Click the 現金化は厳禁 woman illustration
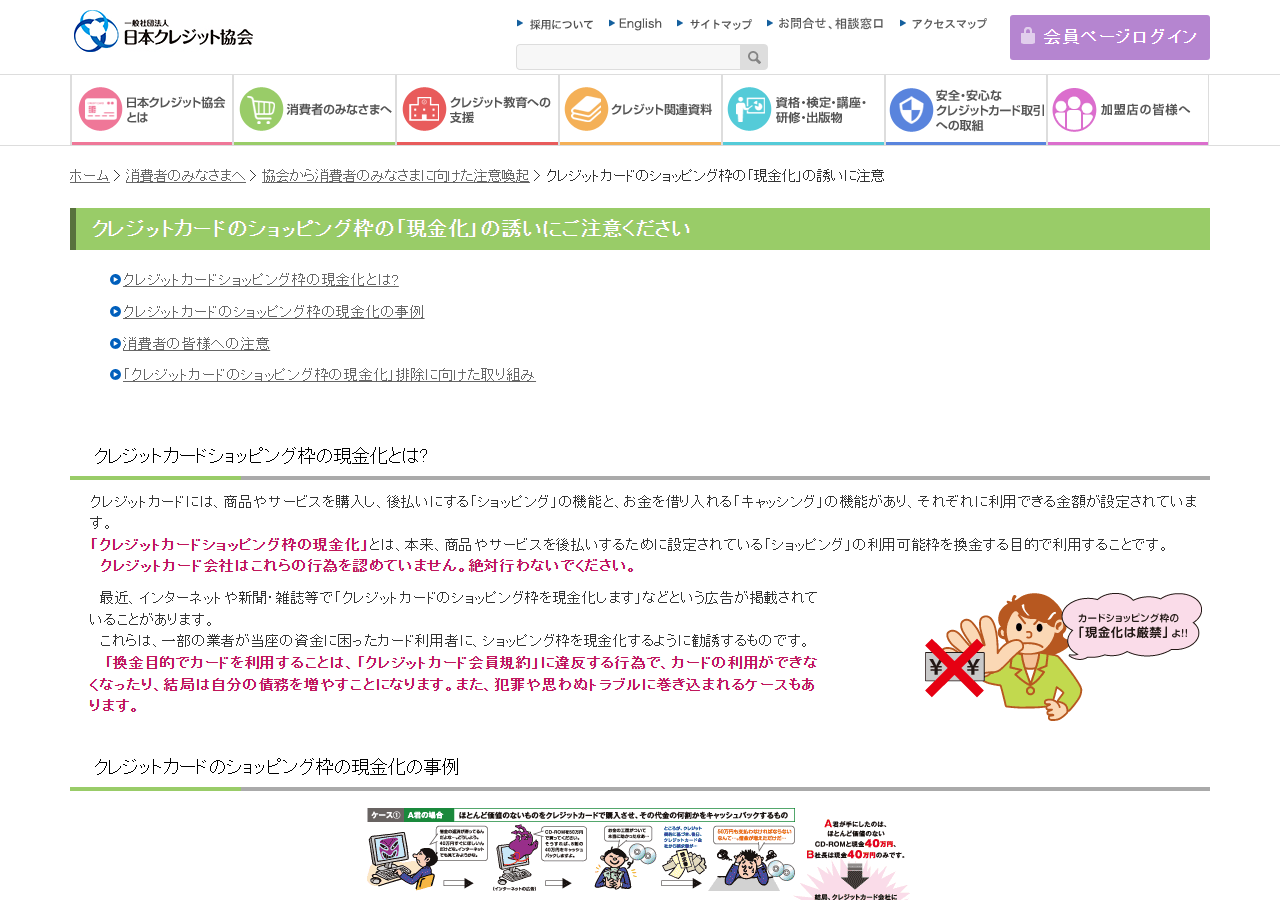 point(1063,656)
